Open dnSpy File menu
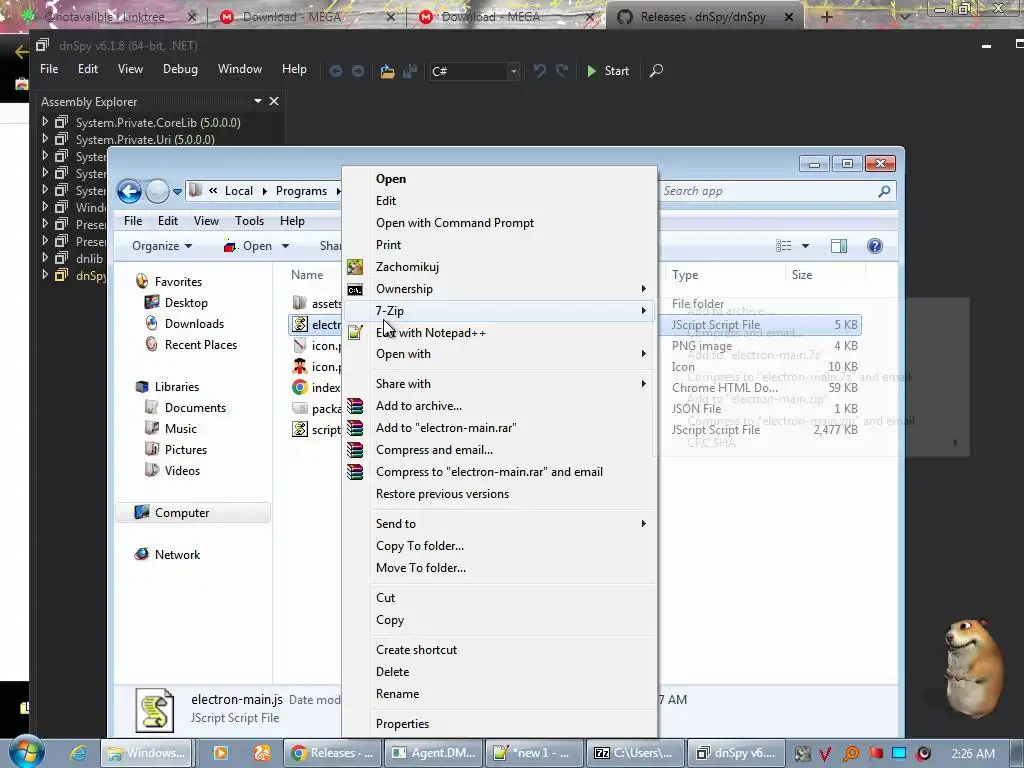This screenshot has width=1024, height=768. [x=49, y=69]
